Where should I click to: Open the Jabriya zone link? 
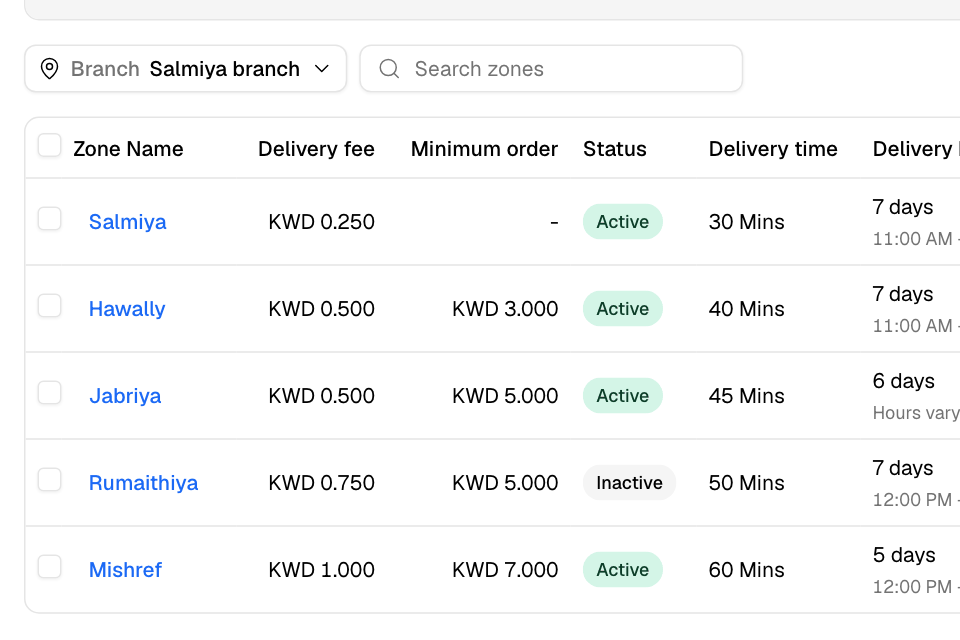click(125, 396)
